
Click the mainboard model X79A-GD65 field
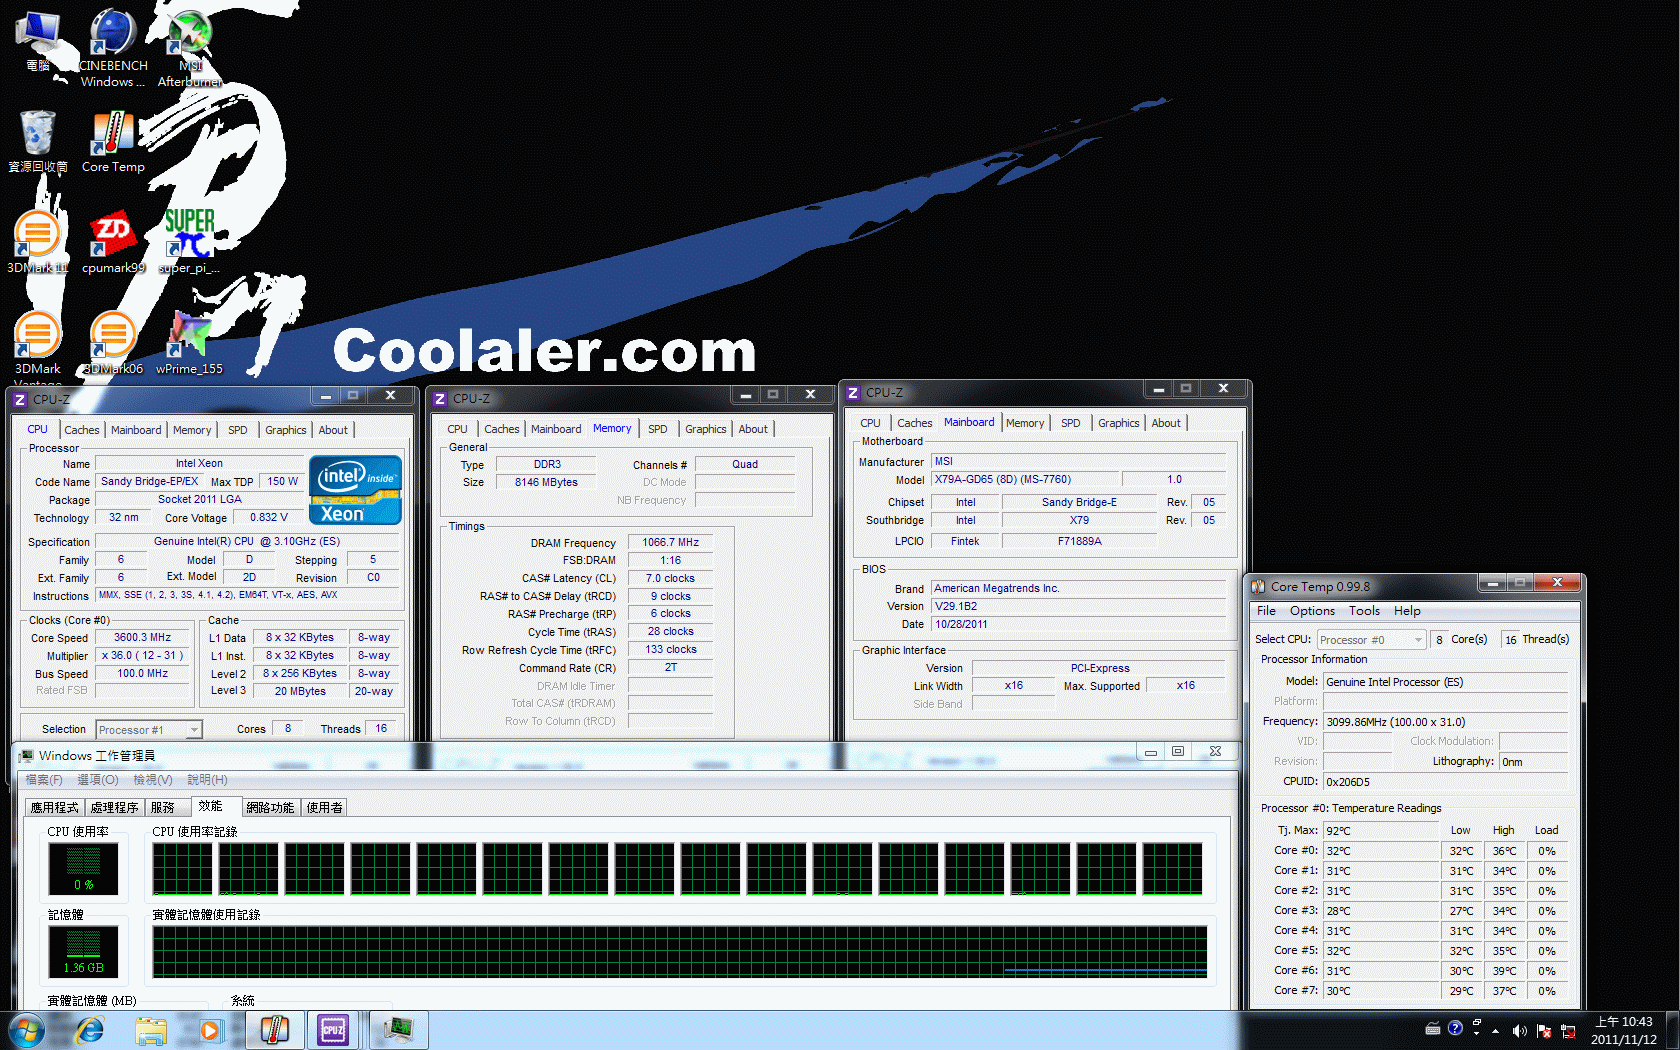coord(1025,480)
